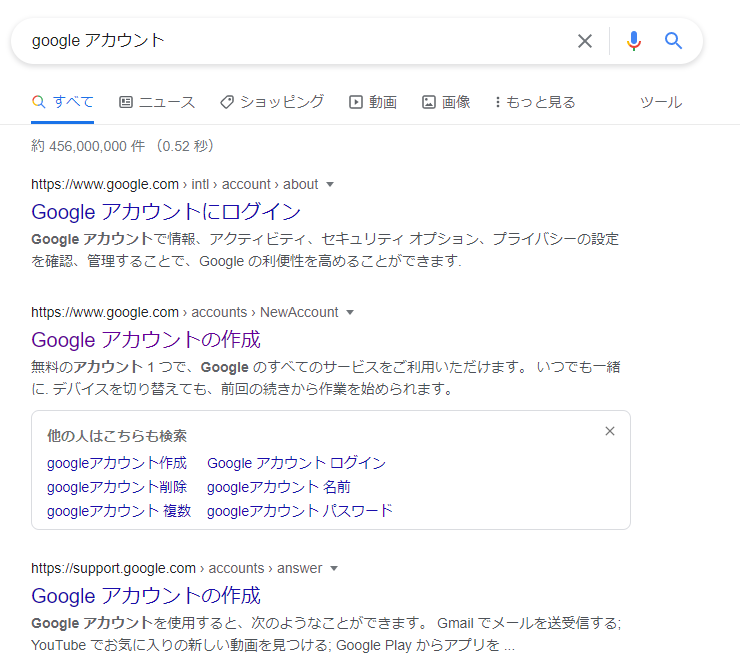Click the https://support.google.com › accounts › answer URL
Image resolution: width=740 pixels, height=666 pixels.
point(177,568)
